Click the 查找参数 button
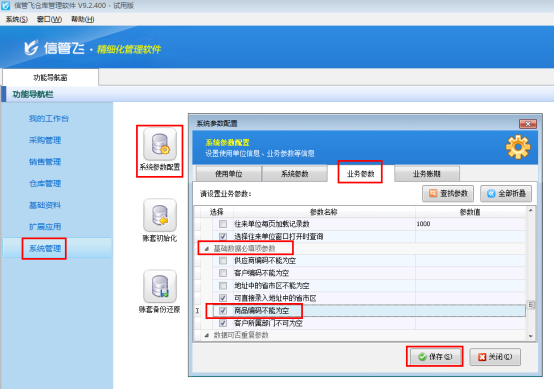554x389 pixels. [448, 194]
